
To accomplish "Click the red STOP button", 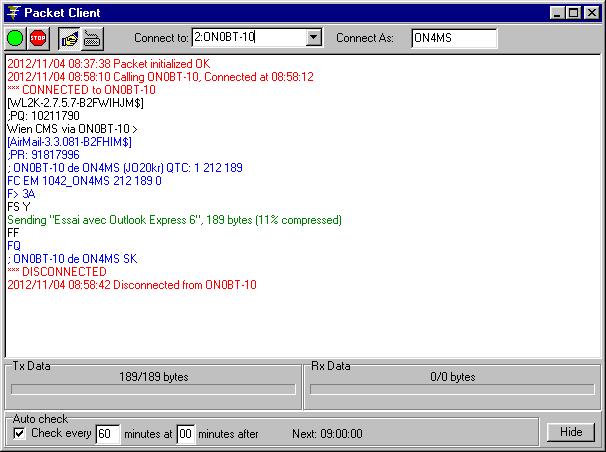I will click(x=38, y=38).
